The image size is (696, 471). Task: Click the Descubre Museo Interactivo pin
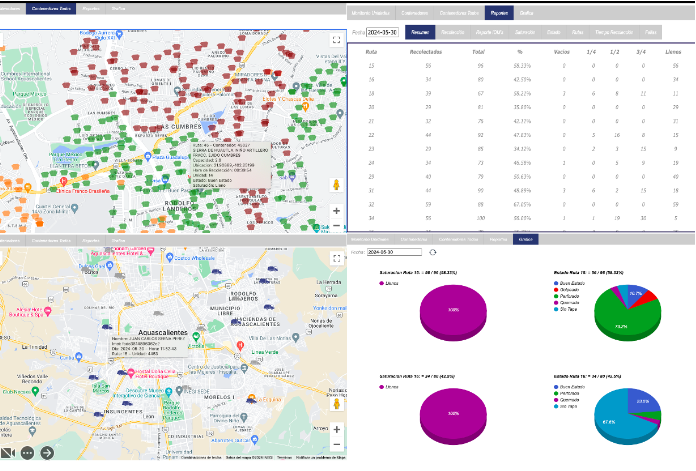tap(168, 391)
